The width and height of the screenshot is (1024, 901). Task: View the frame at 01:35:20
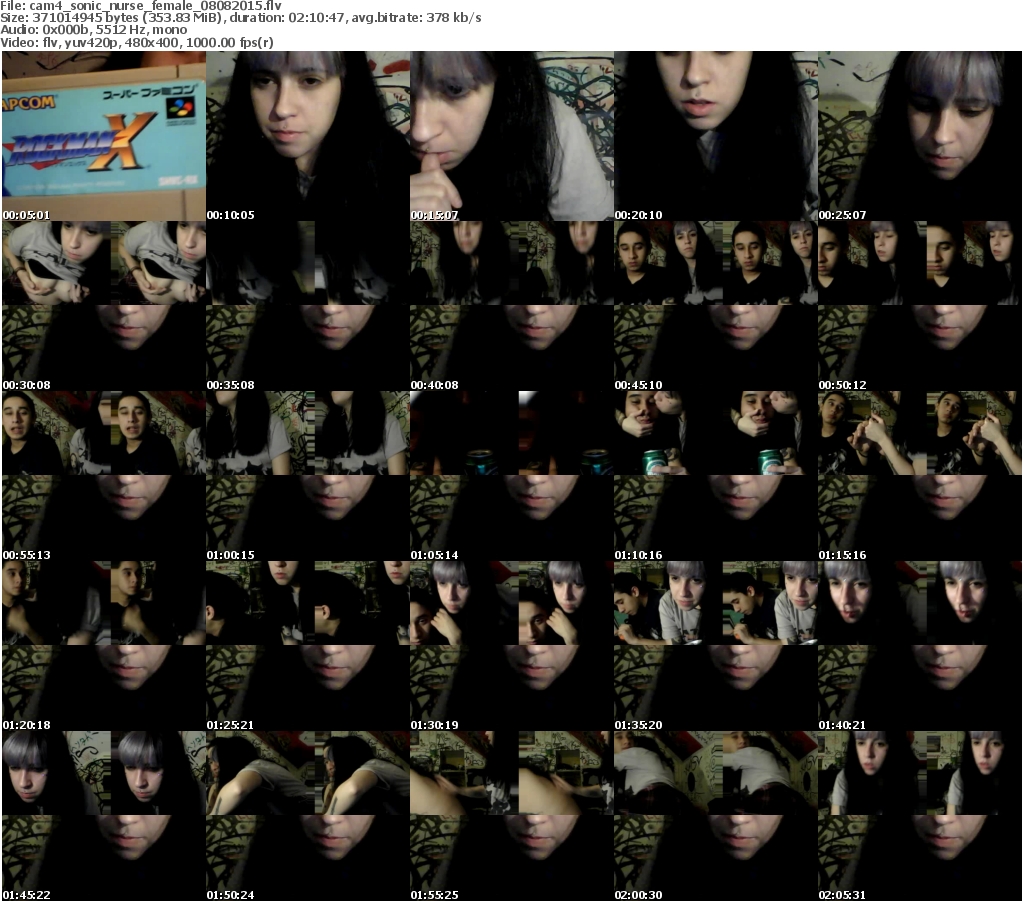point(716,646)
